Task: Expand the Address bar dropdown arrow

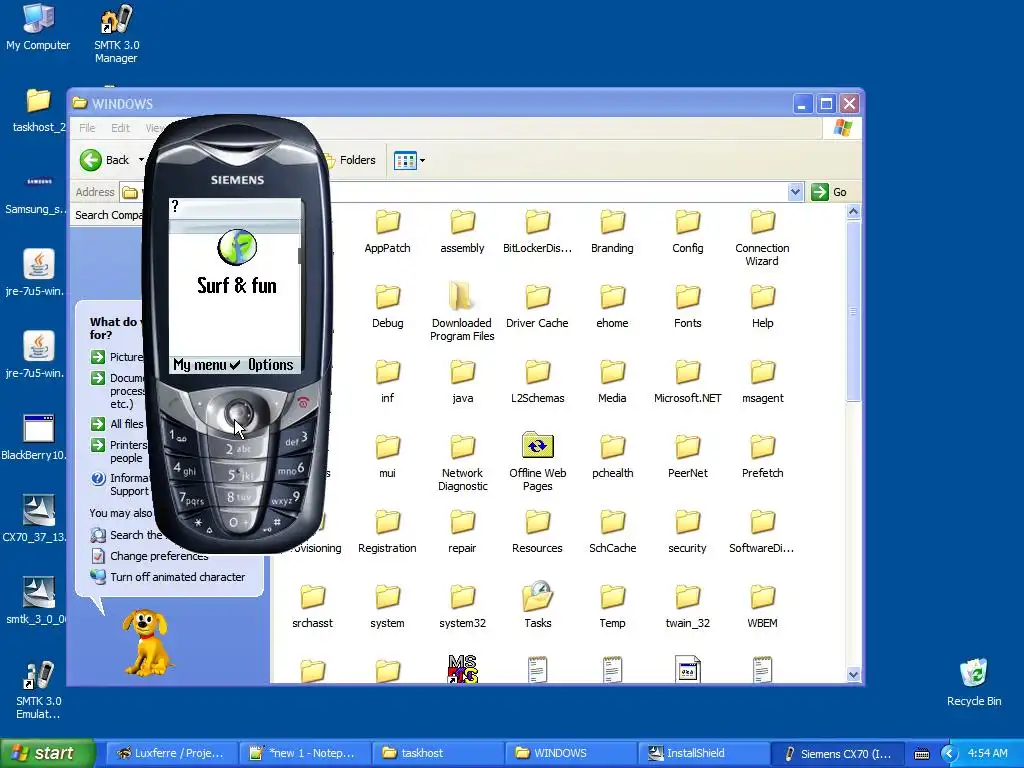Action: [x=795, y=192]
